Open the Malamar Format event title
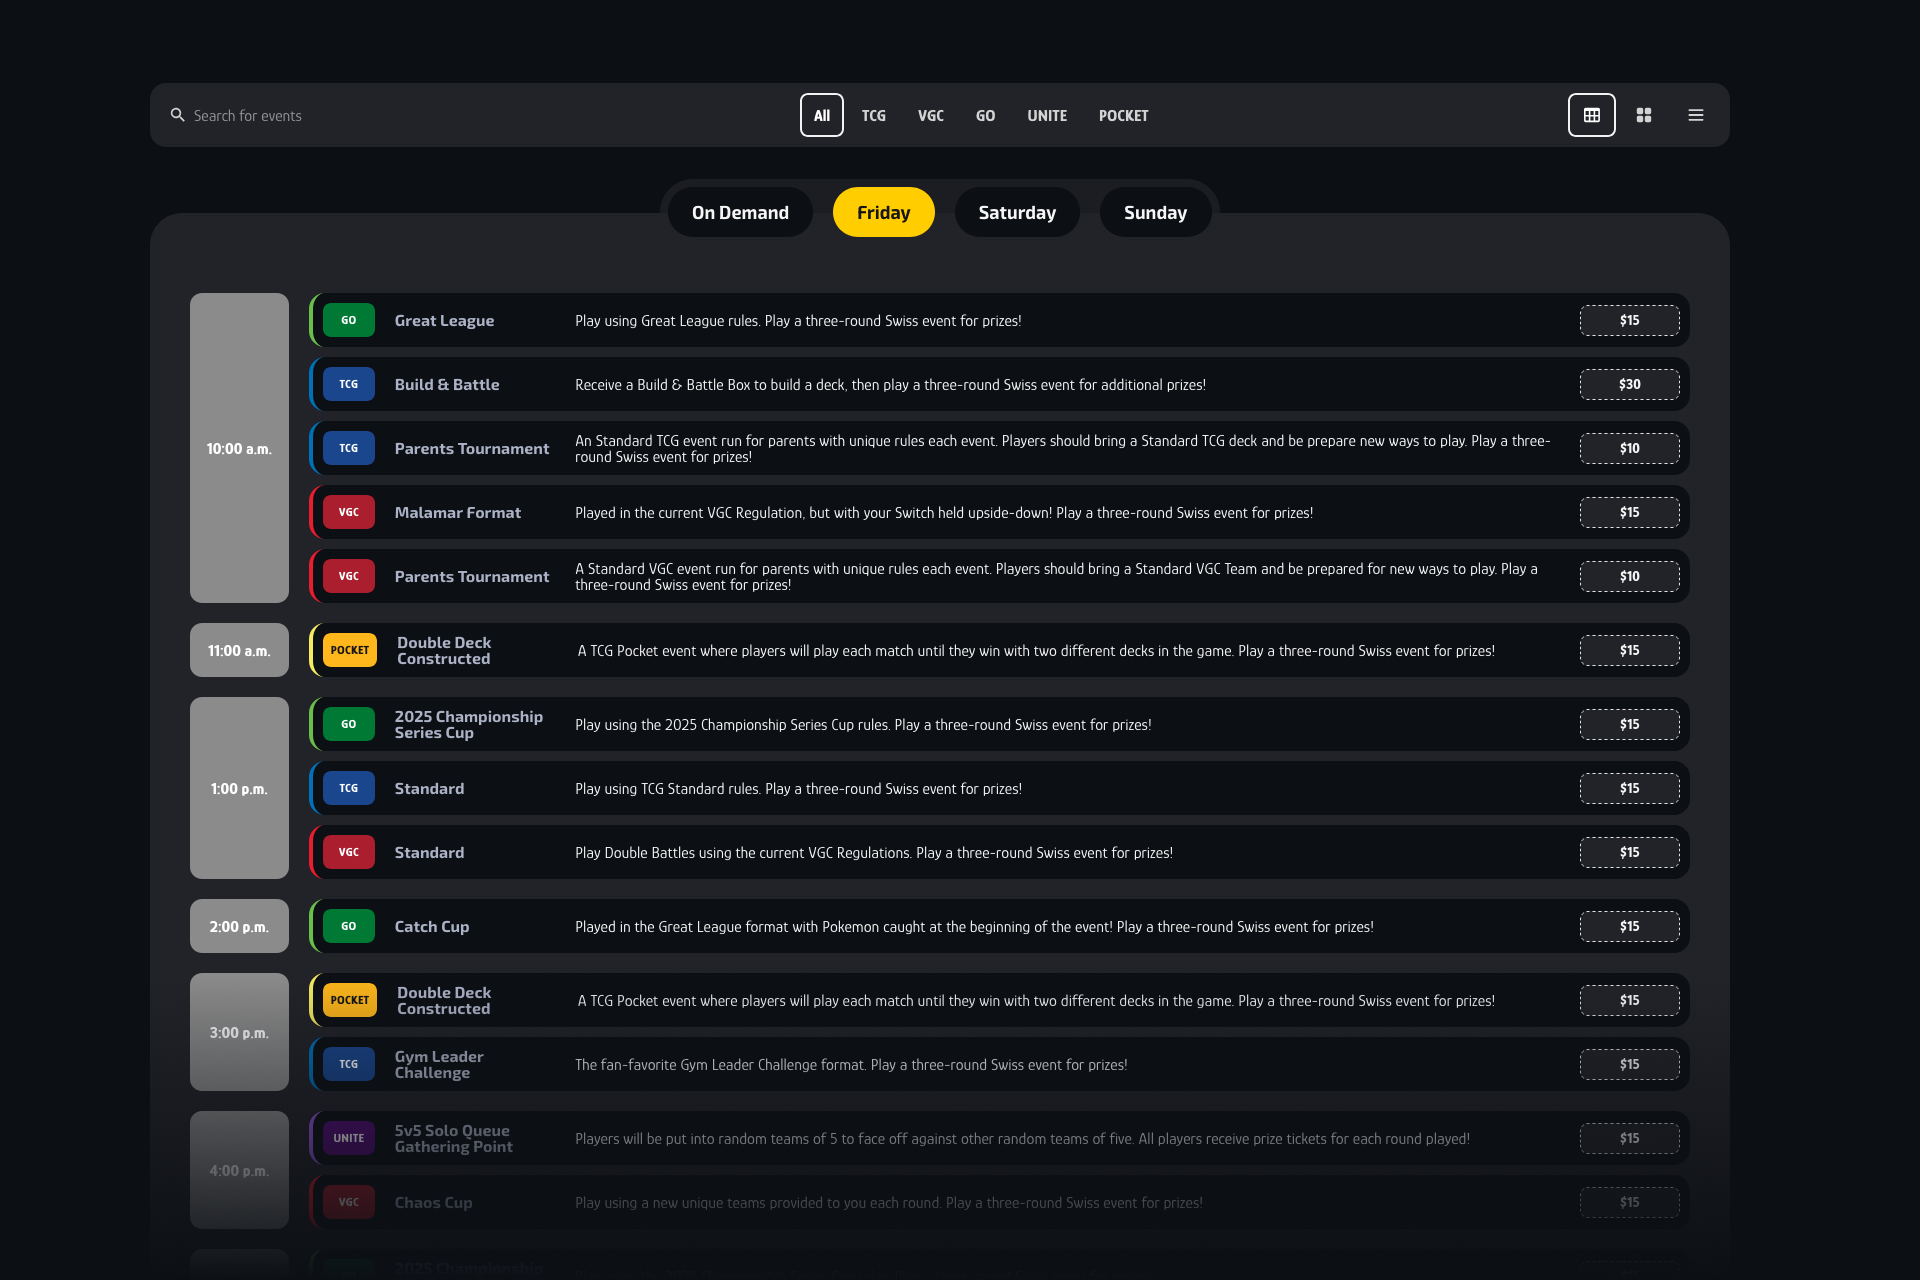This screenshot has width=1920, height=1280. (x=457, y=512)
